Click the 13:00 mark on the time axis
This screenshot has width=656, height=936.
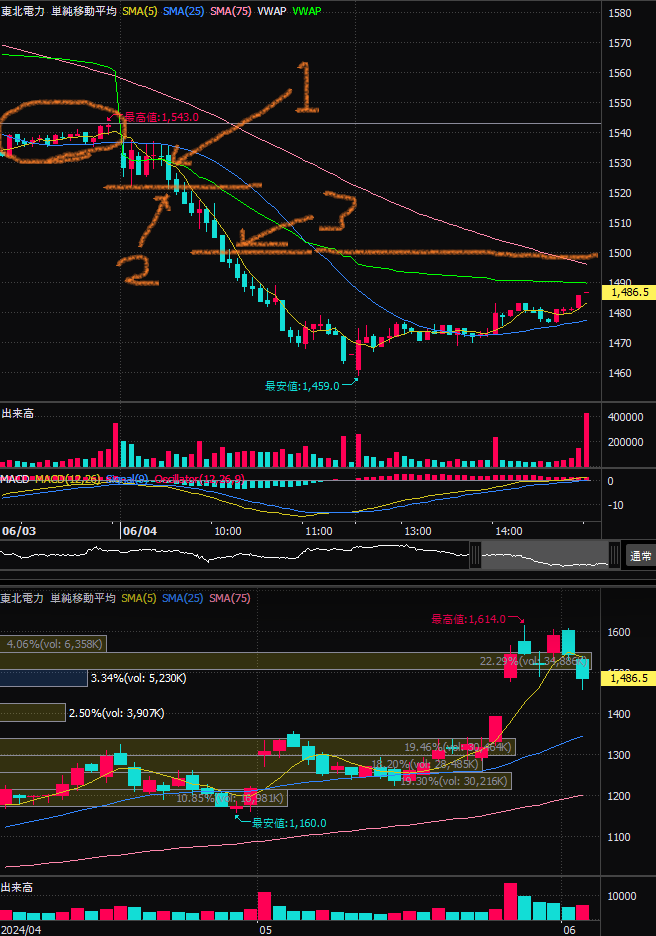(x=418, y=531)
